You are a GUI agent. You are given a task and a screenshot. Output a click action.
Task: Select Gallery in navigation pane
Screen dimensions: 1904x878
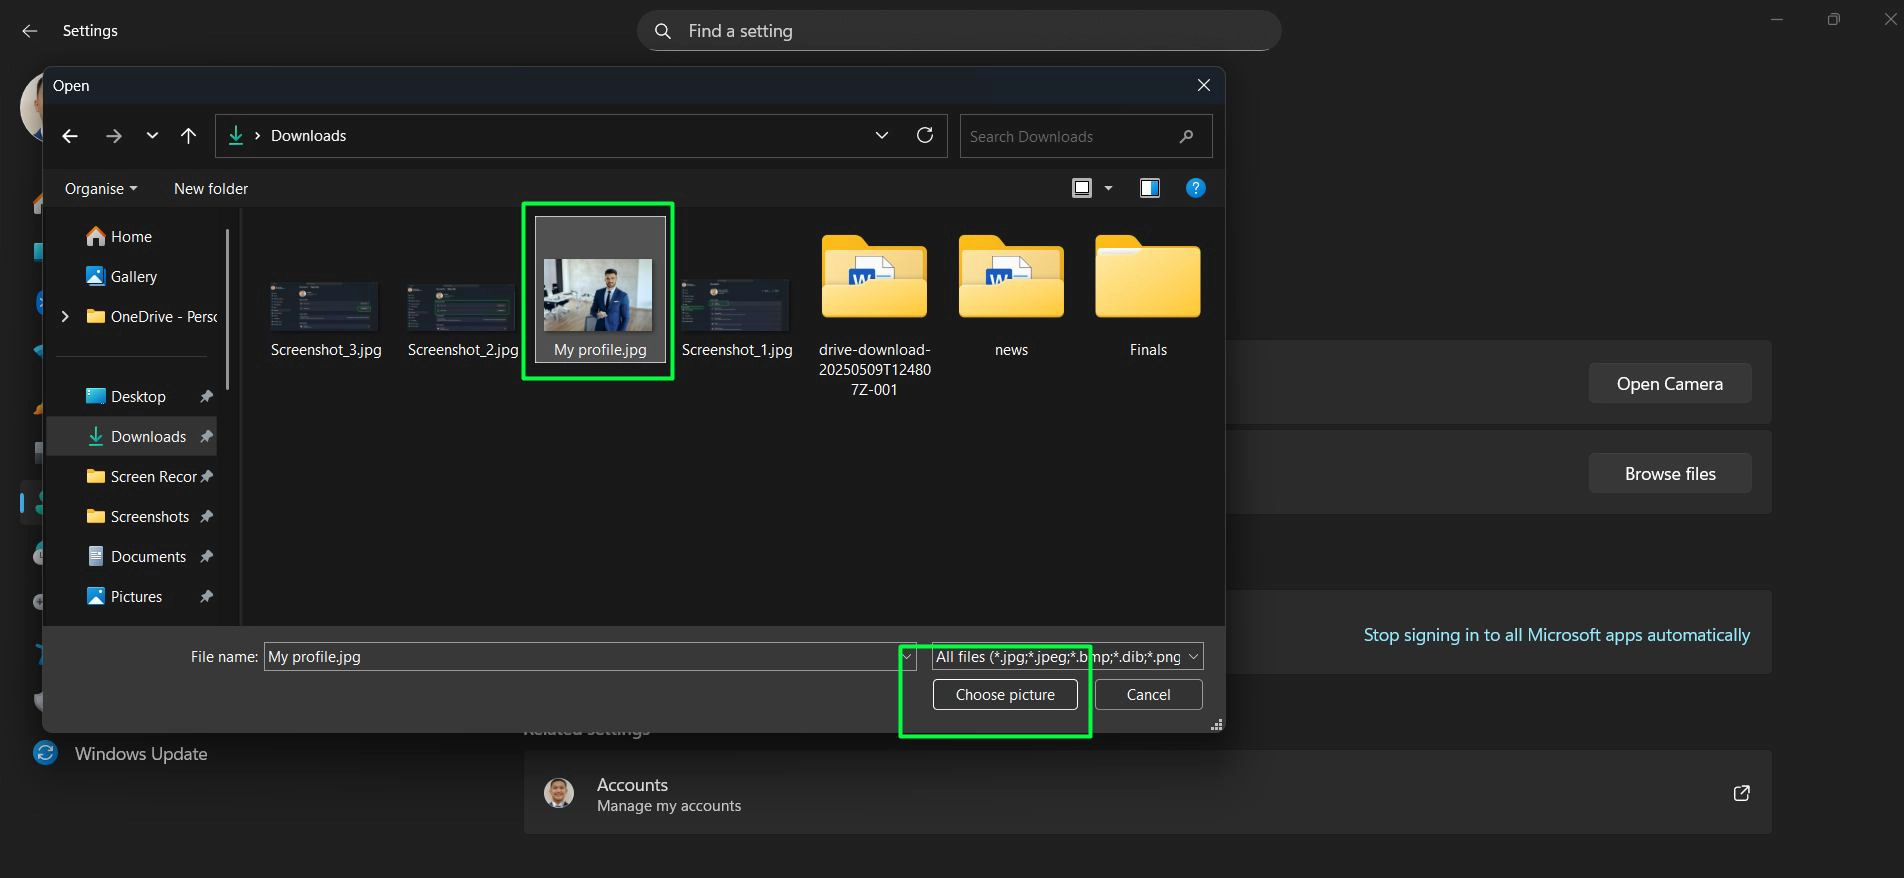tap(132, 276)
